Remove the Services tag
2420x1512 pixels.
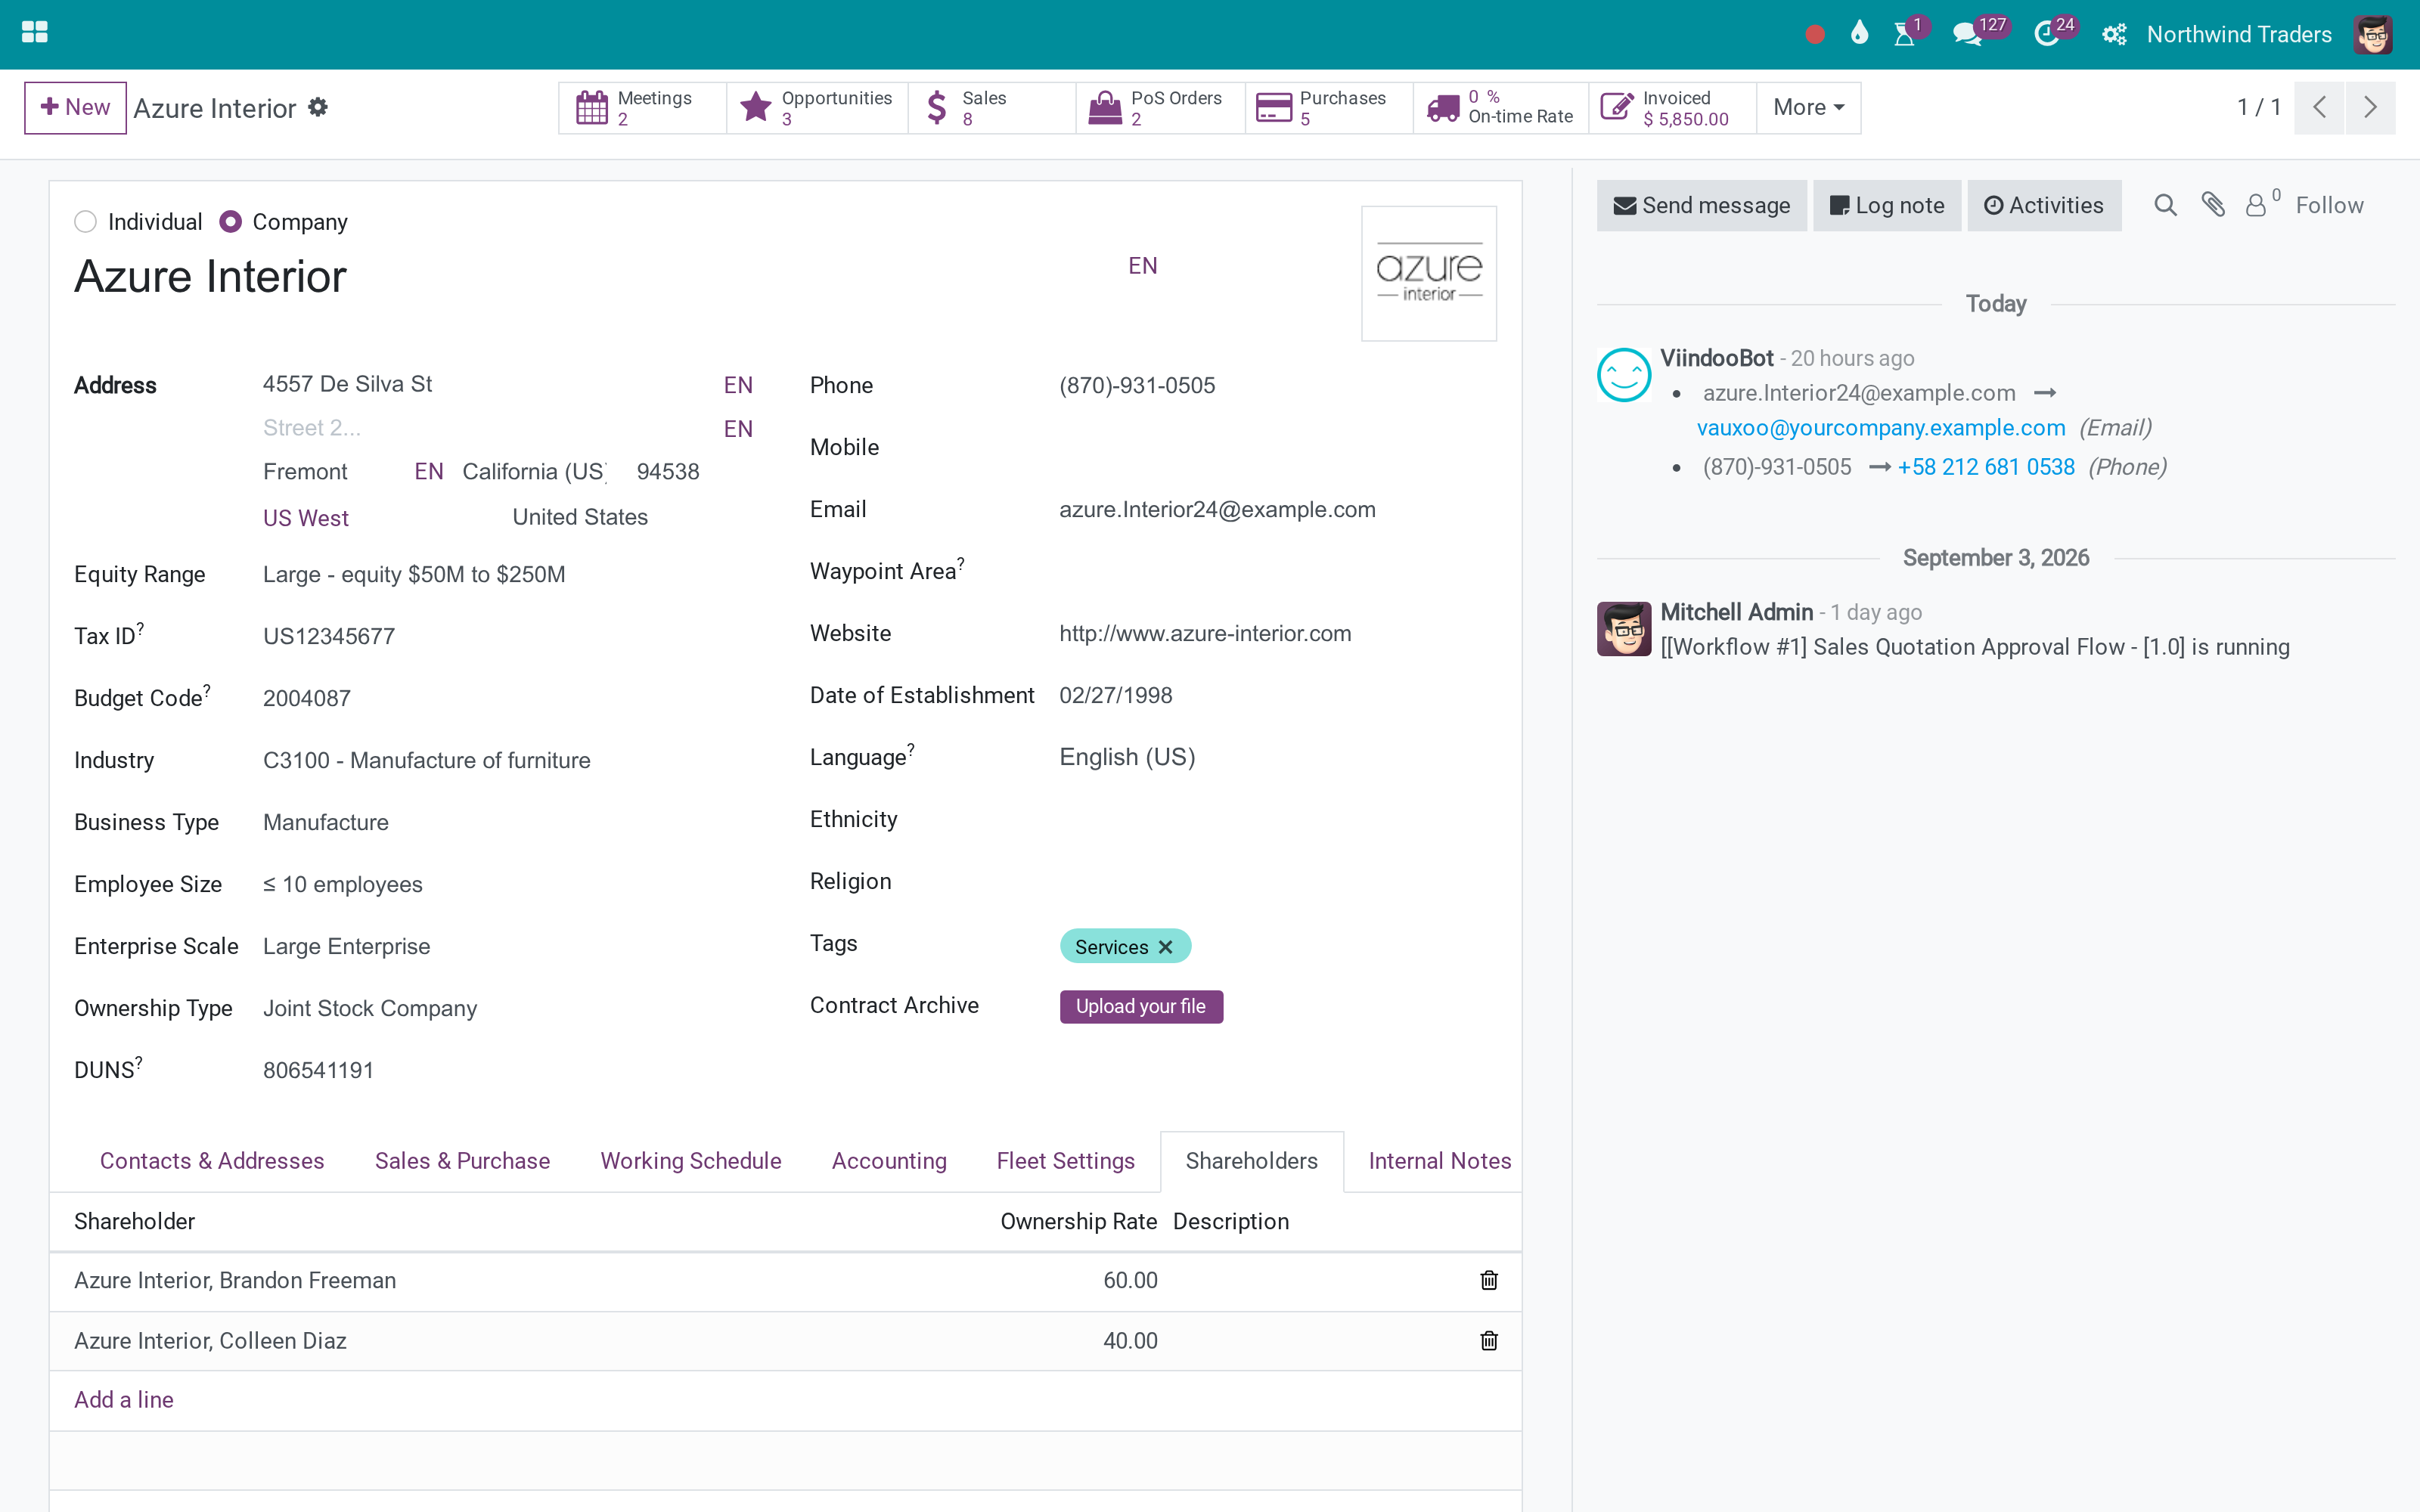coord(1165,946)
